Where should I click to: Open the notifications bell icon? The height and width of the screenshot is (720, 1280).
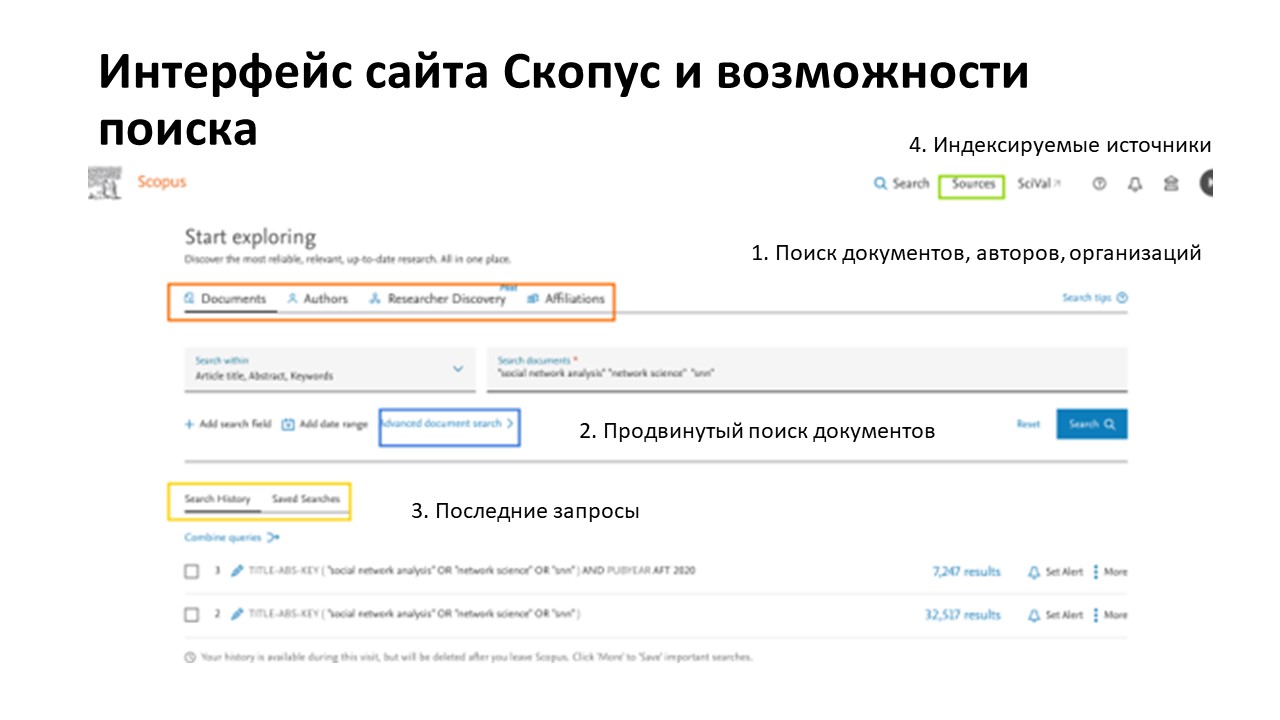pyautogui.click(x=1134, y=184)
